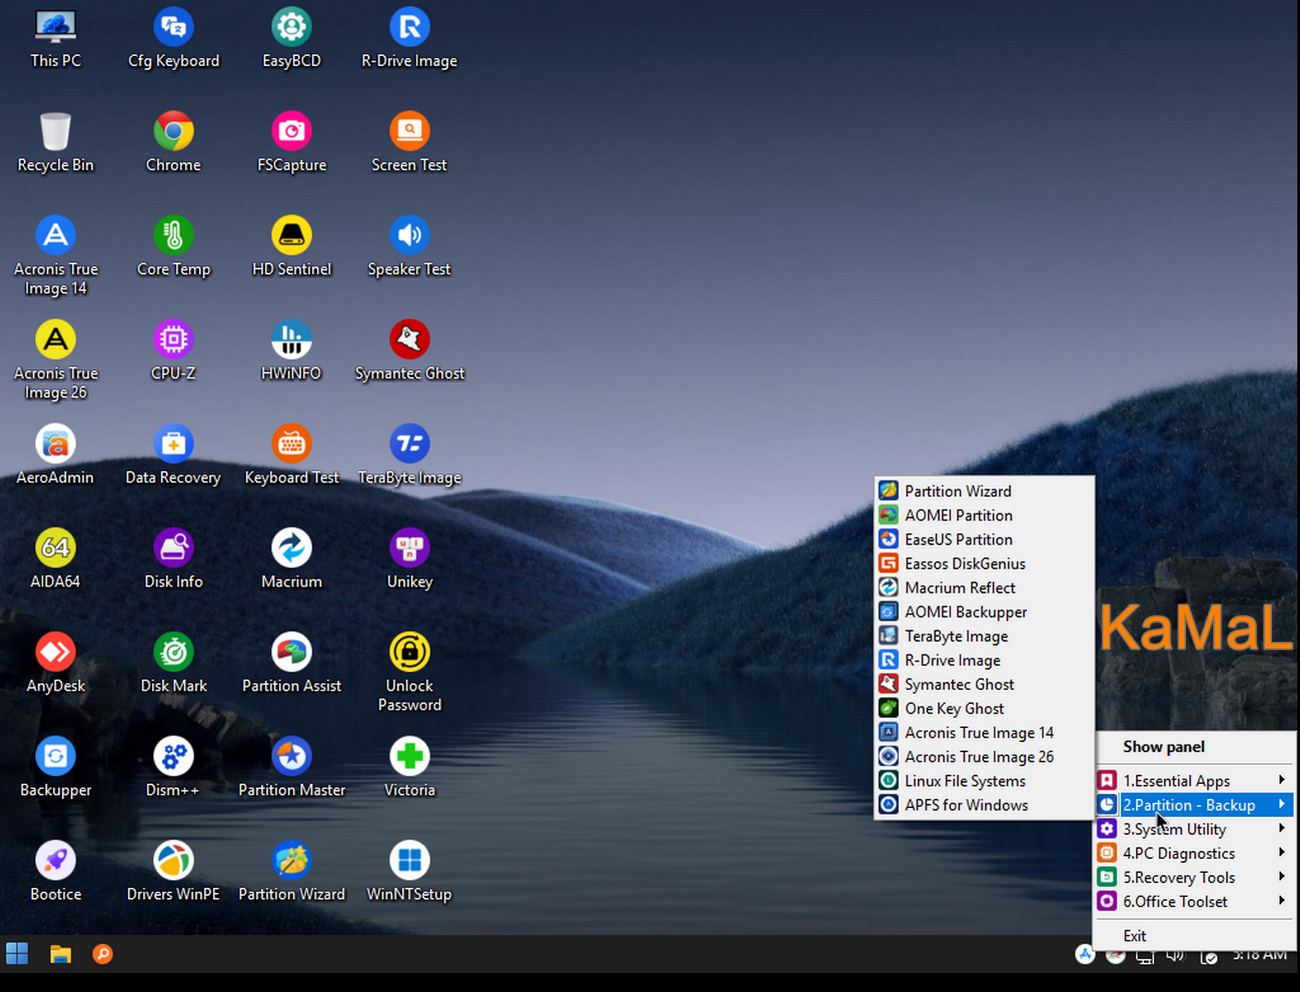Select the Macrium desktop icon
The image size is (1300, 992).
point(292,560)
